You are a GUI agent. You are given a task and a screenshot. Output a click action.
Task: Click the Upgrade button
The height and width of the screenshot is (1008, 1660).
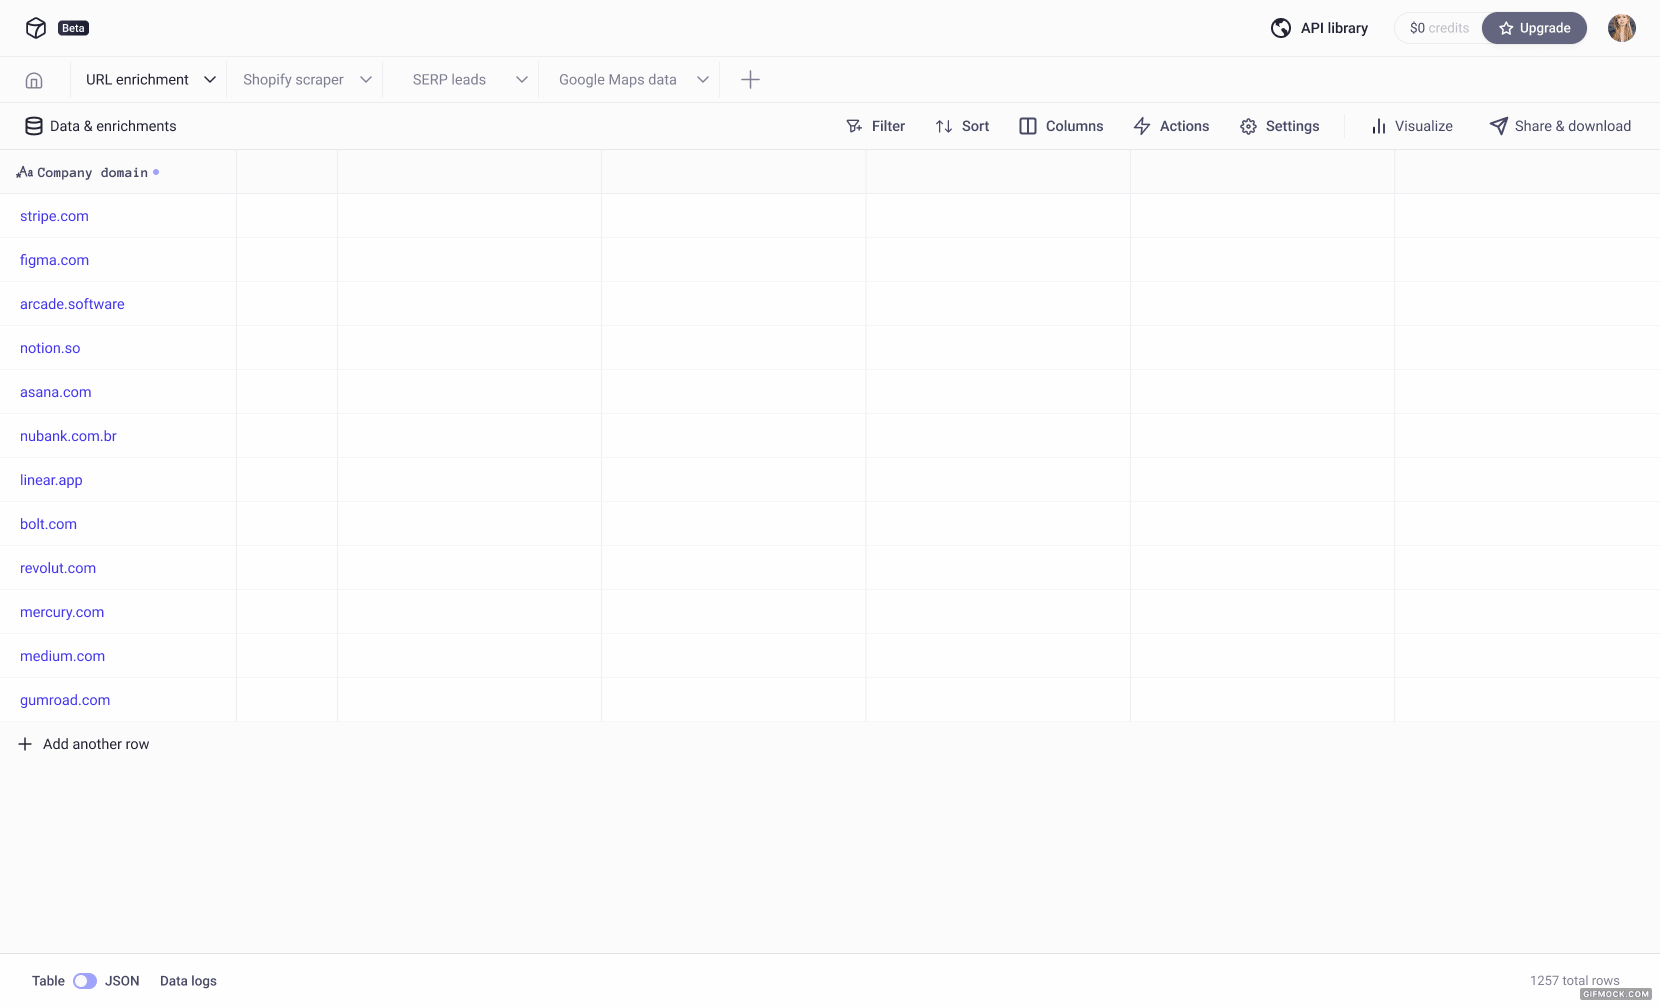[1534, 28]
